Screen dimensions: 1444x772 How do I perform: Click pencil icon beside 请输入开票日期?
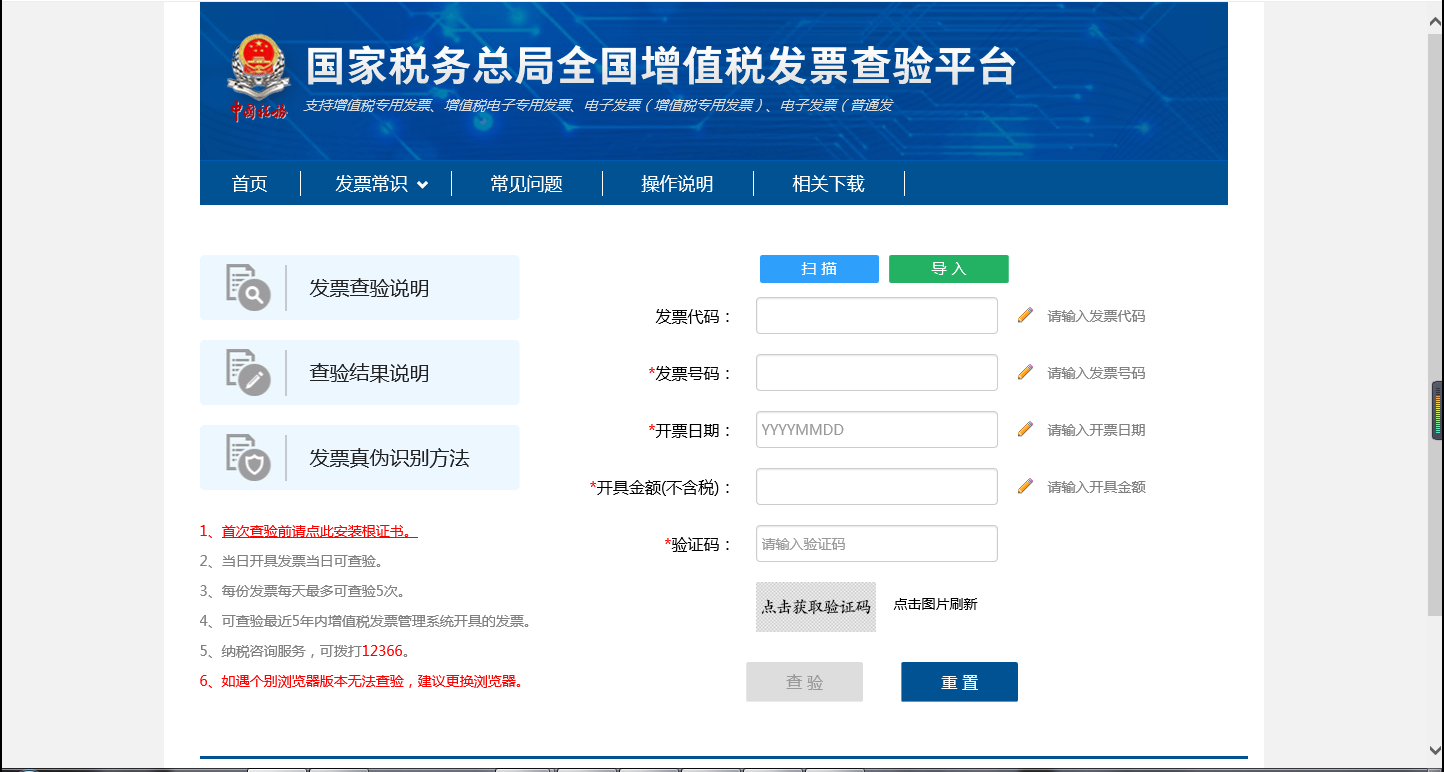pos(1025,429)
